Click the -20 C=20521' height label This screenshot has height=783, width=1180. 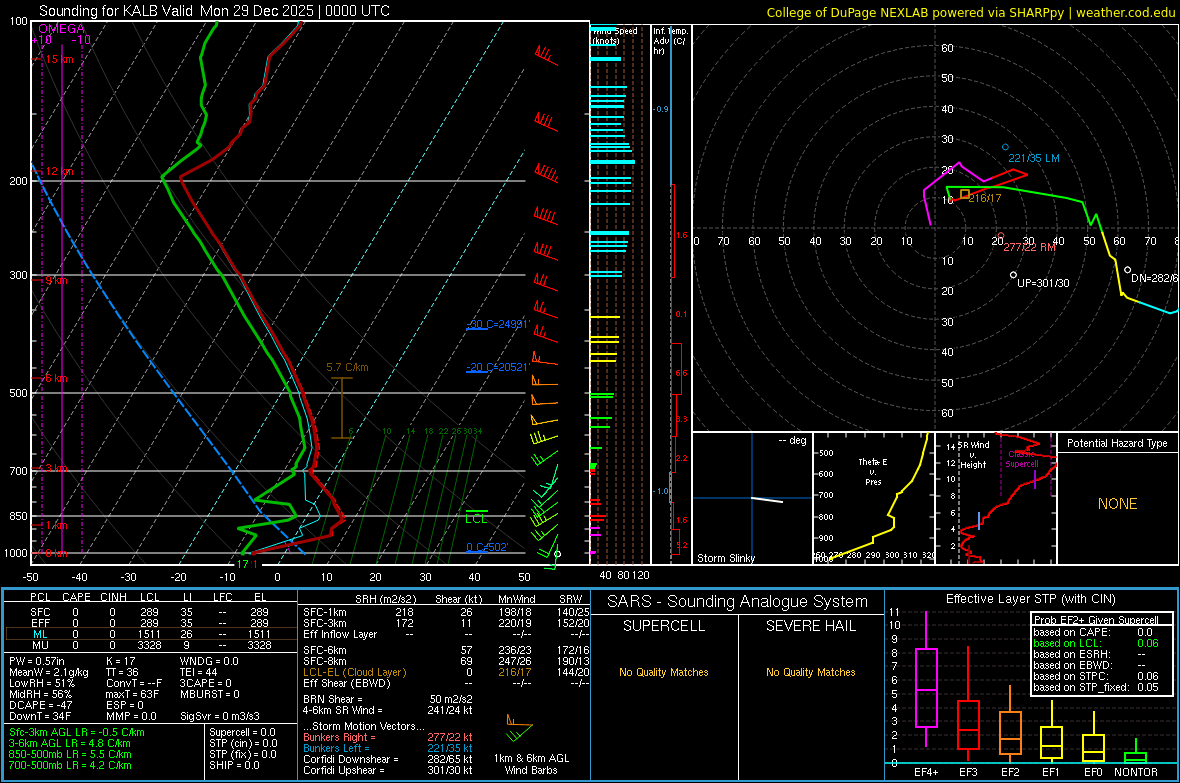coord(497,367)
